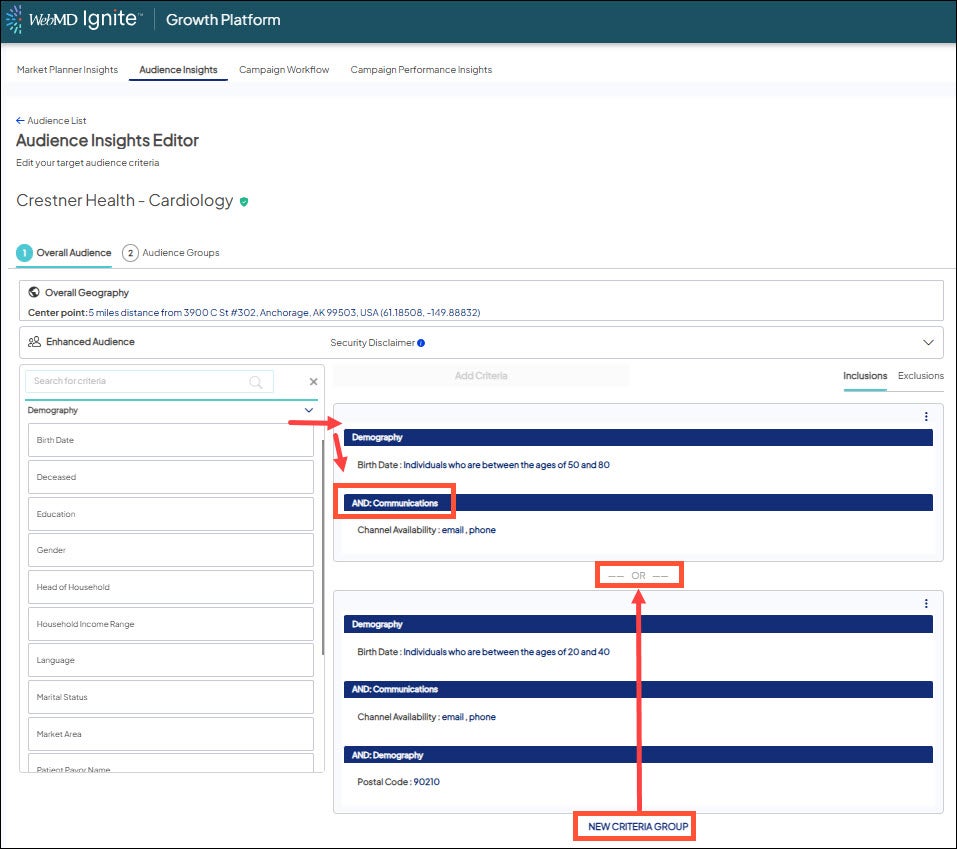This screenshot has height=849, width=957.
Task: Click New Criteria Group link
Action: pos(634,827)
